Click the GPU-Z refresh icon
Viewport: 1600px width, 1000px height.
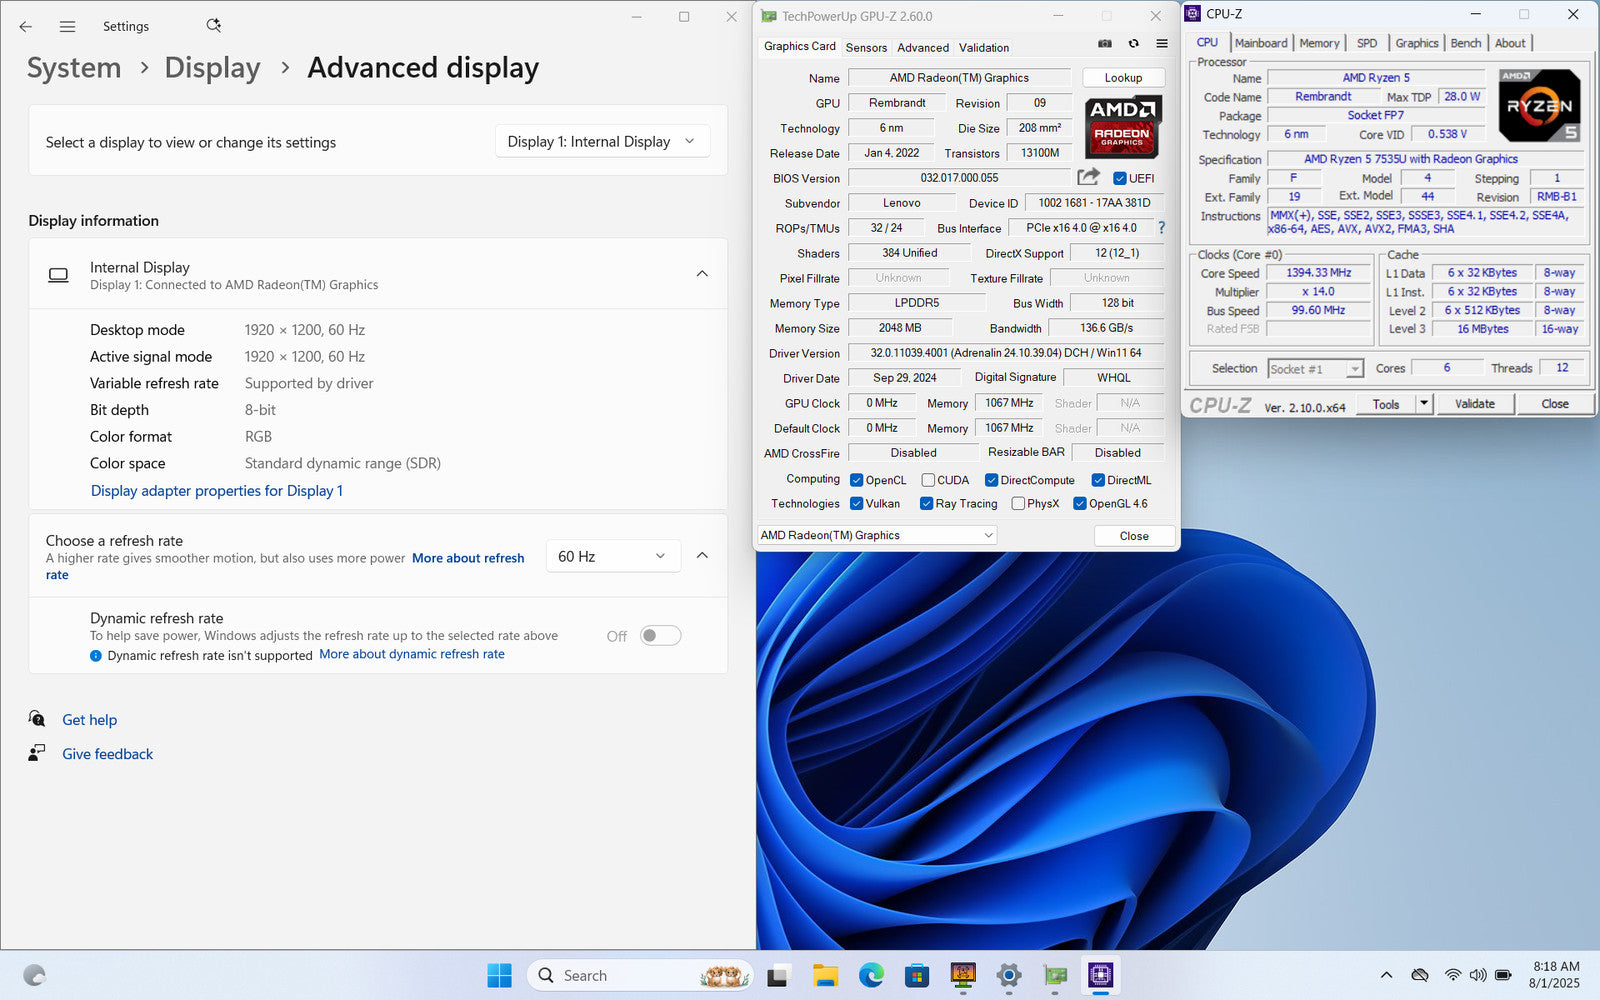point(1133,44)
